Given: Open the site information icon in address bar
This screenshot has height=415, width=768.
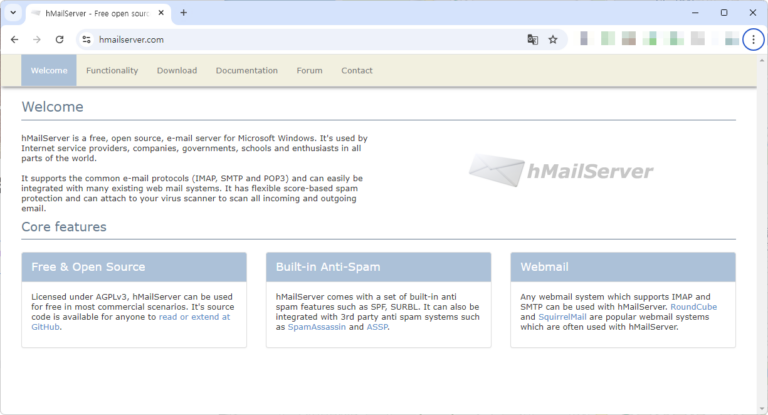Looking at the screenshot, I should point(87,40).
